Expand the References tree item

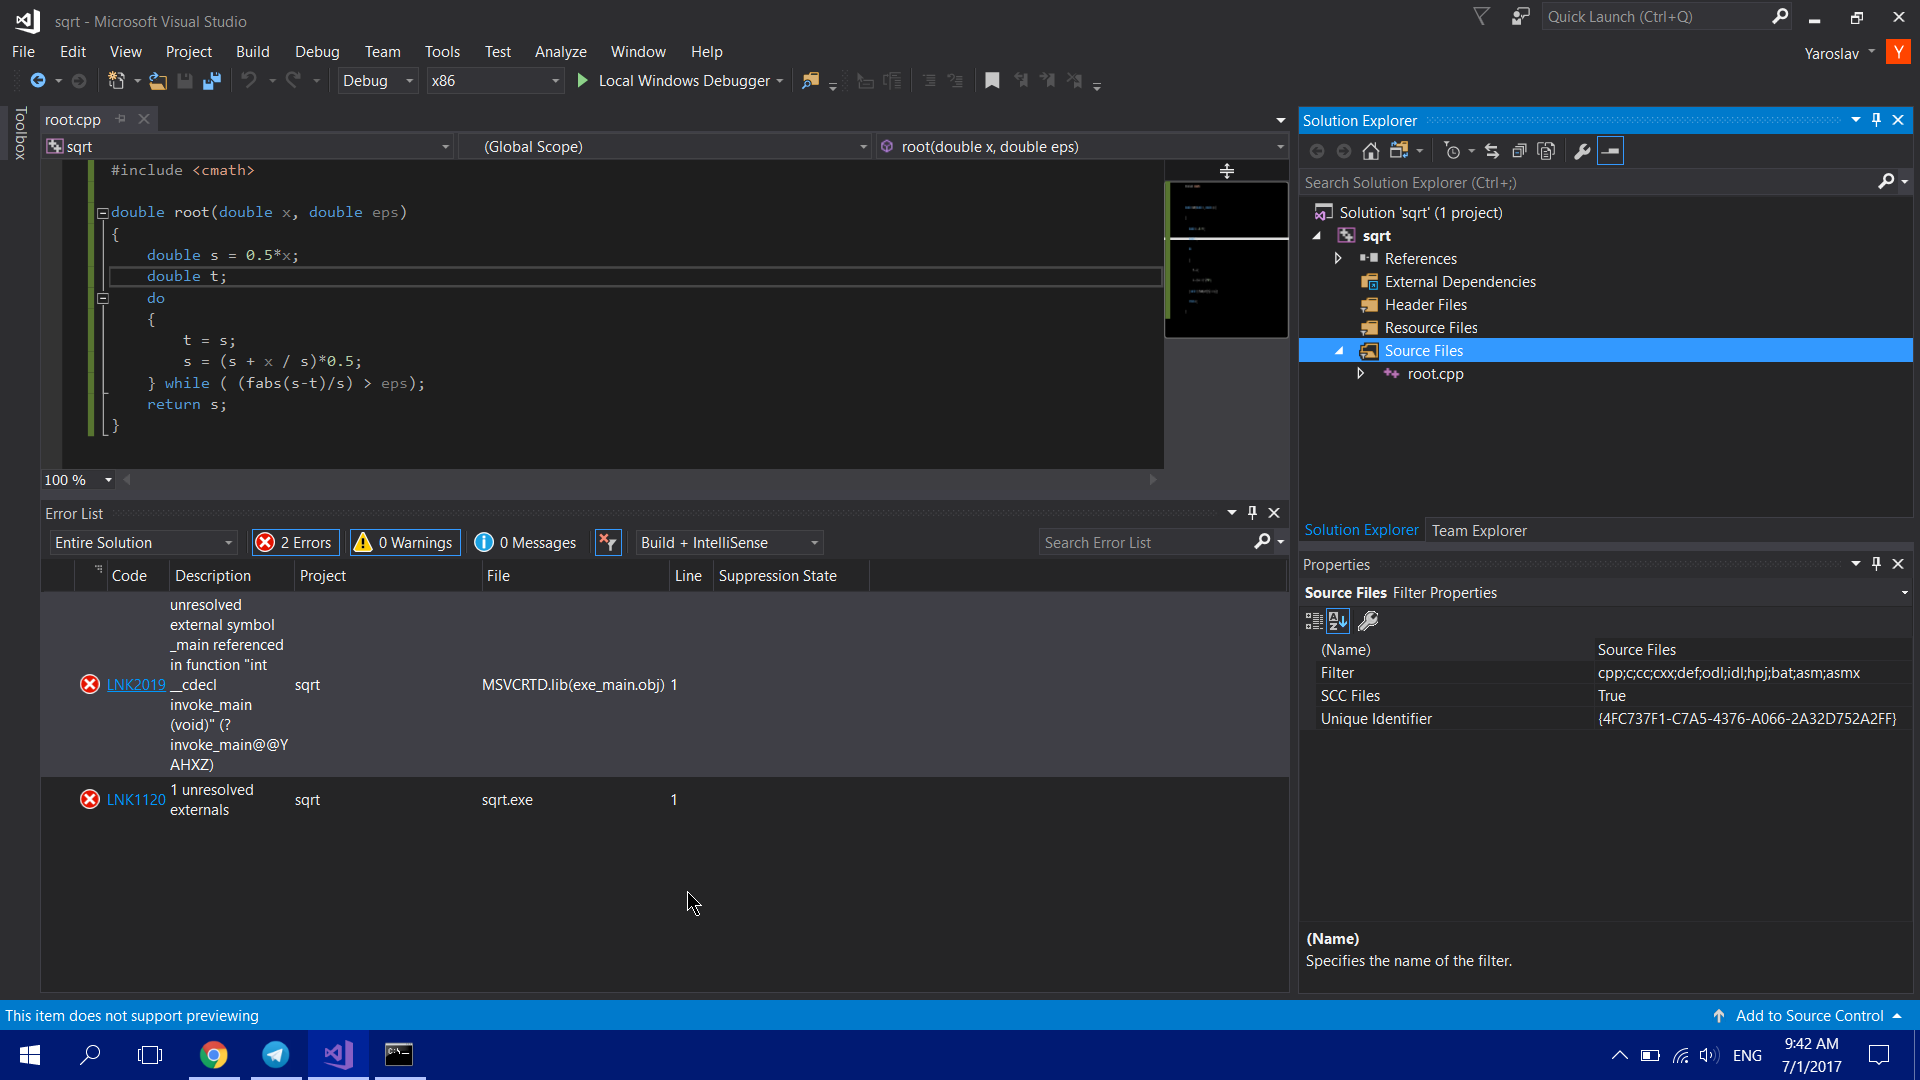[1338, 258]
